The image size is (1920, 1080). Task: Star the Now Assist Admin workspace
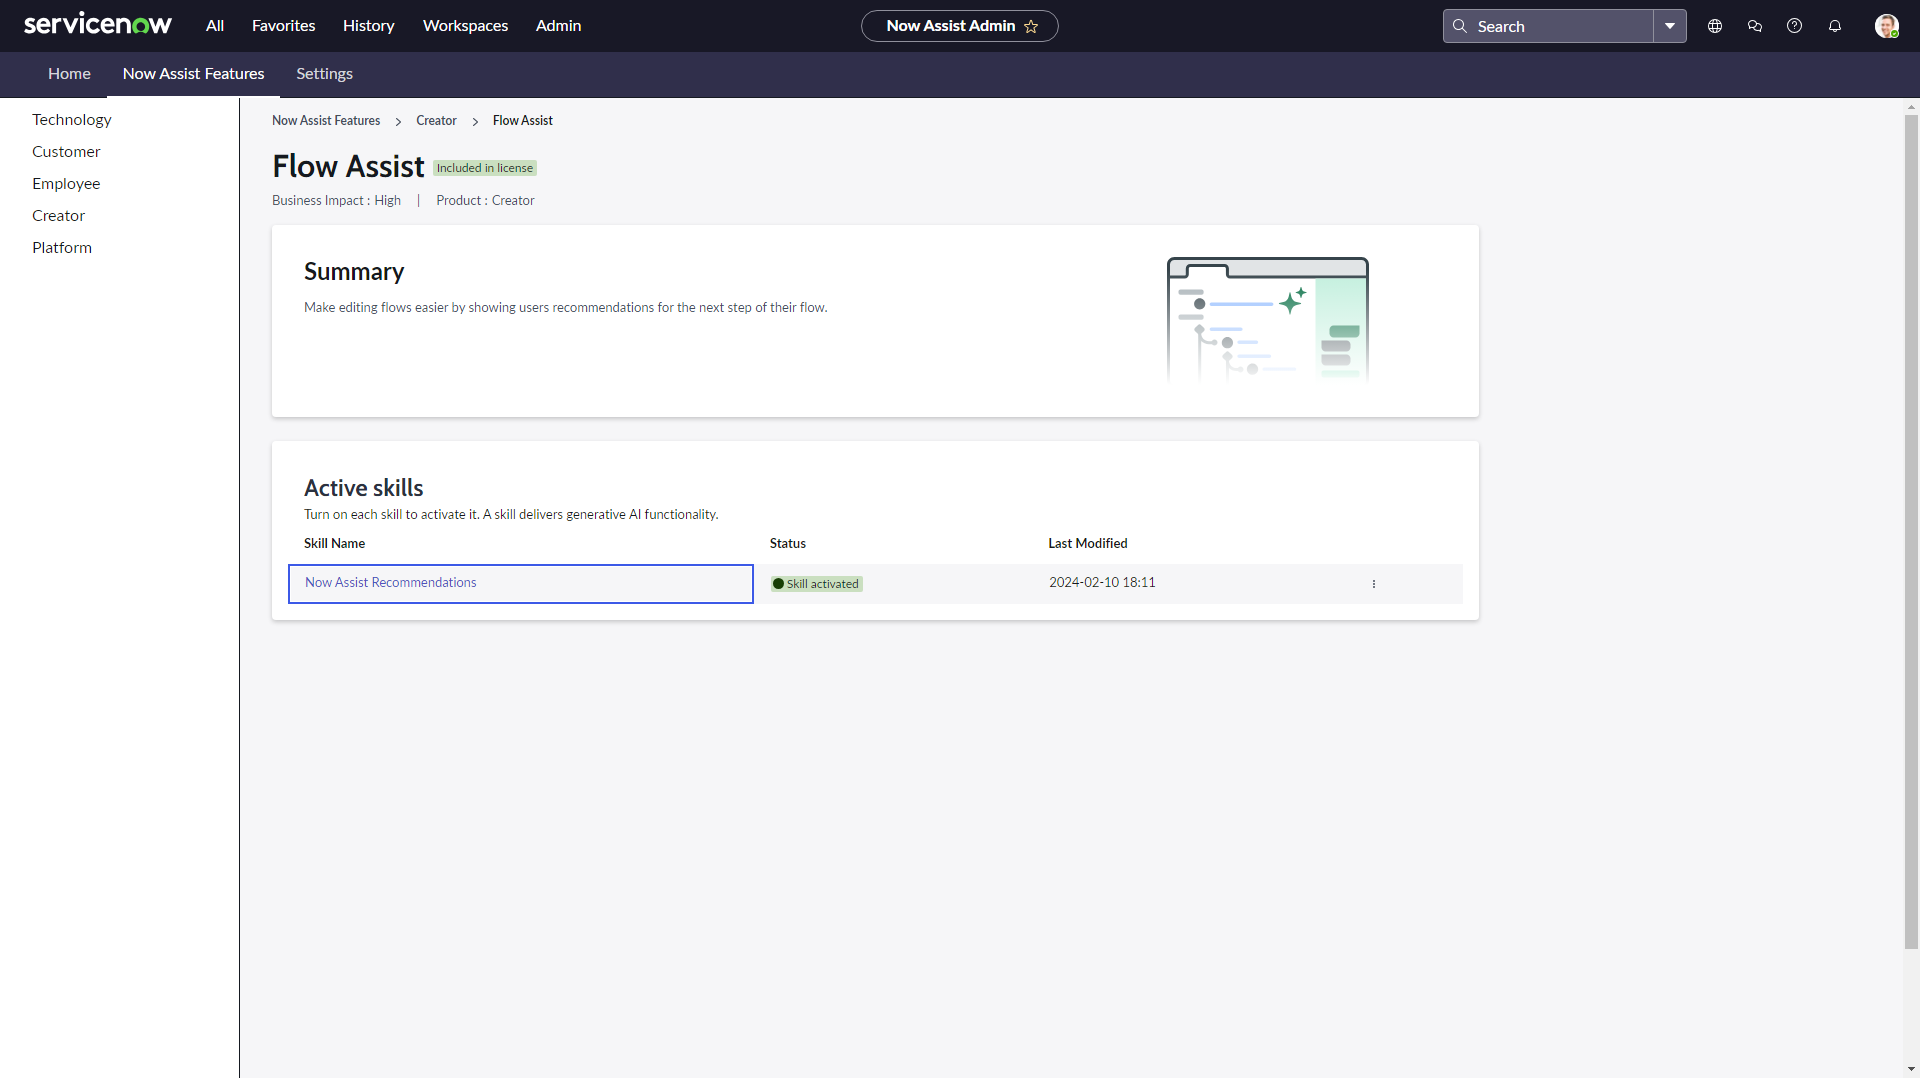[x=1032, y=27]
